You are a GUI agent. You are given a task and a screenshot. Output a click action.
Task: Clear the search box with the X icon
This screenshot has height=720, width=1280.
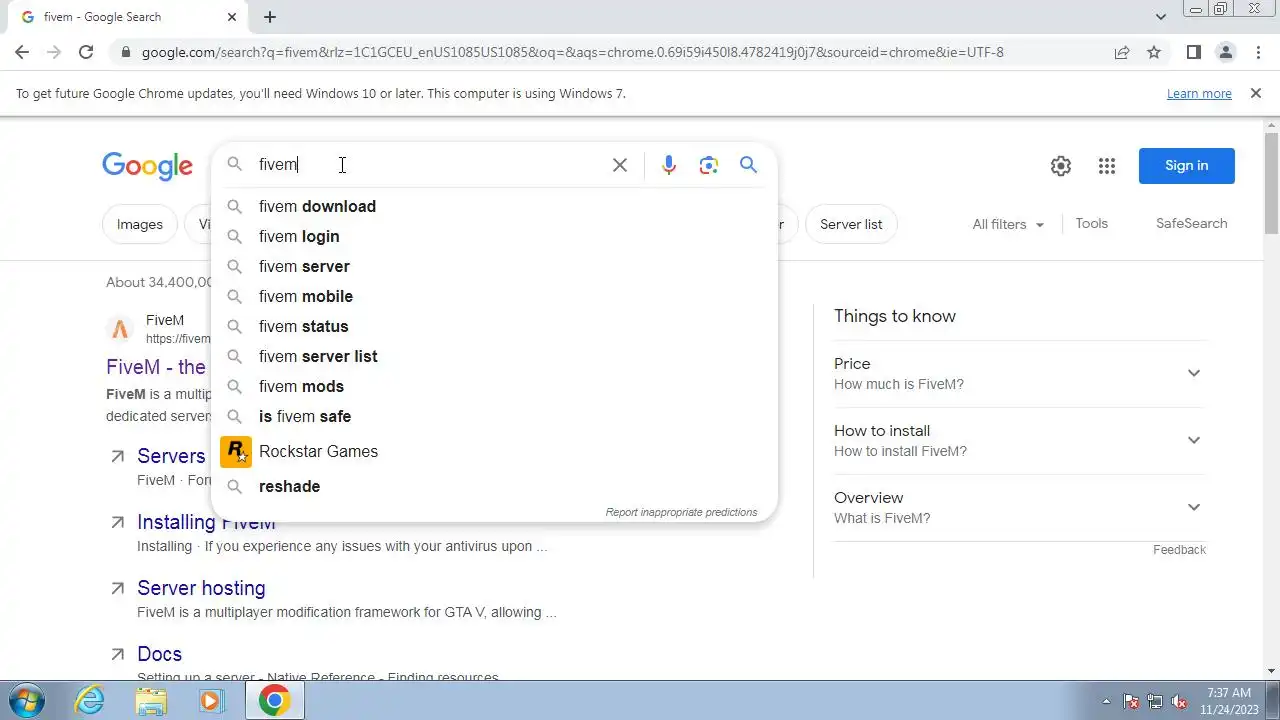click(620, 165)
